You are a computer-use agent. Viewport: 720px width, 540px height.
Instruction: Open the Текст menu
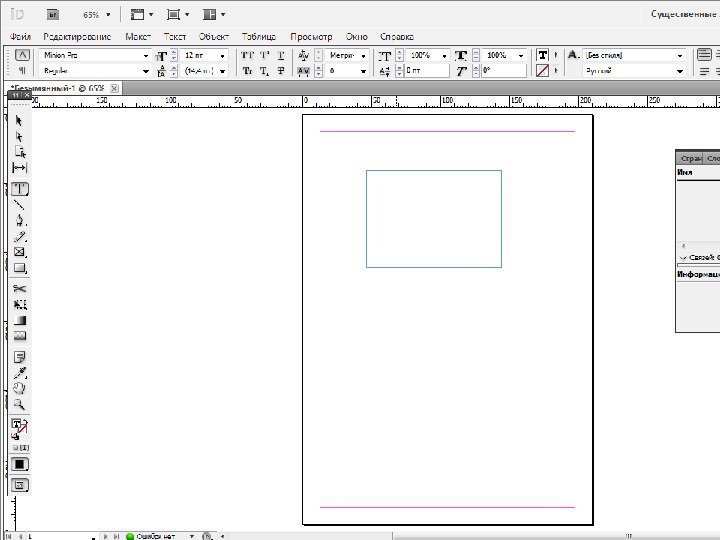[x=175, y=36]
